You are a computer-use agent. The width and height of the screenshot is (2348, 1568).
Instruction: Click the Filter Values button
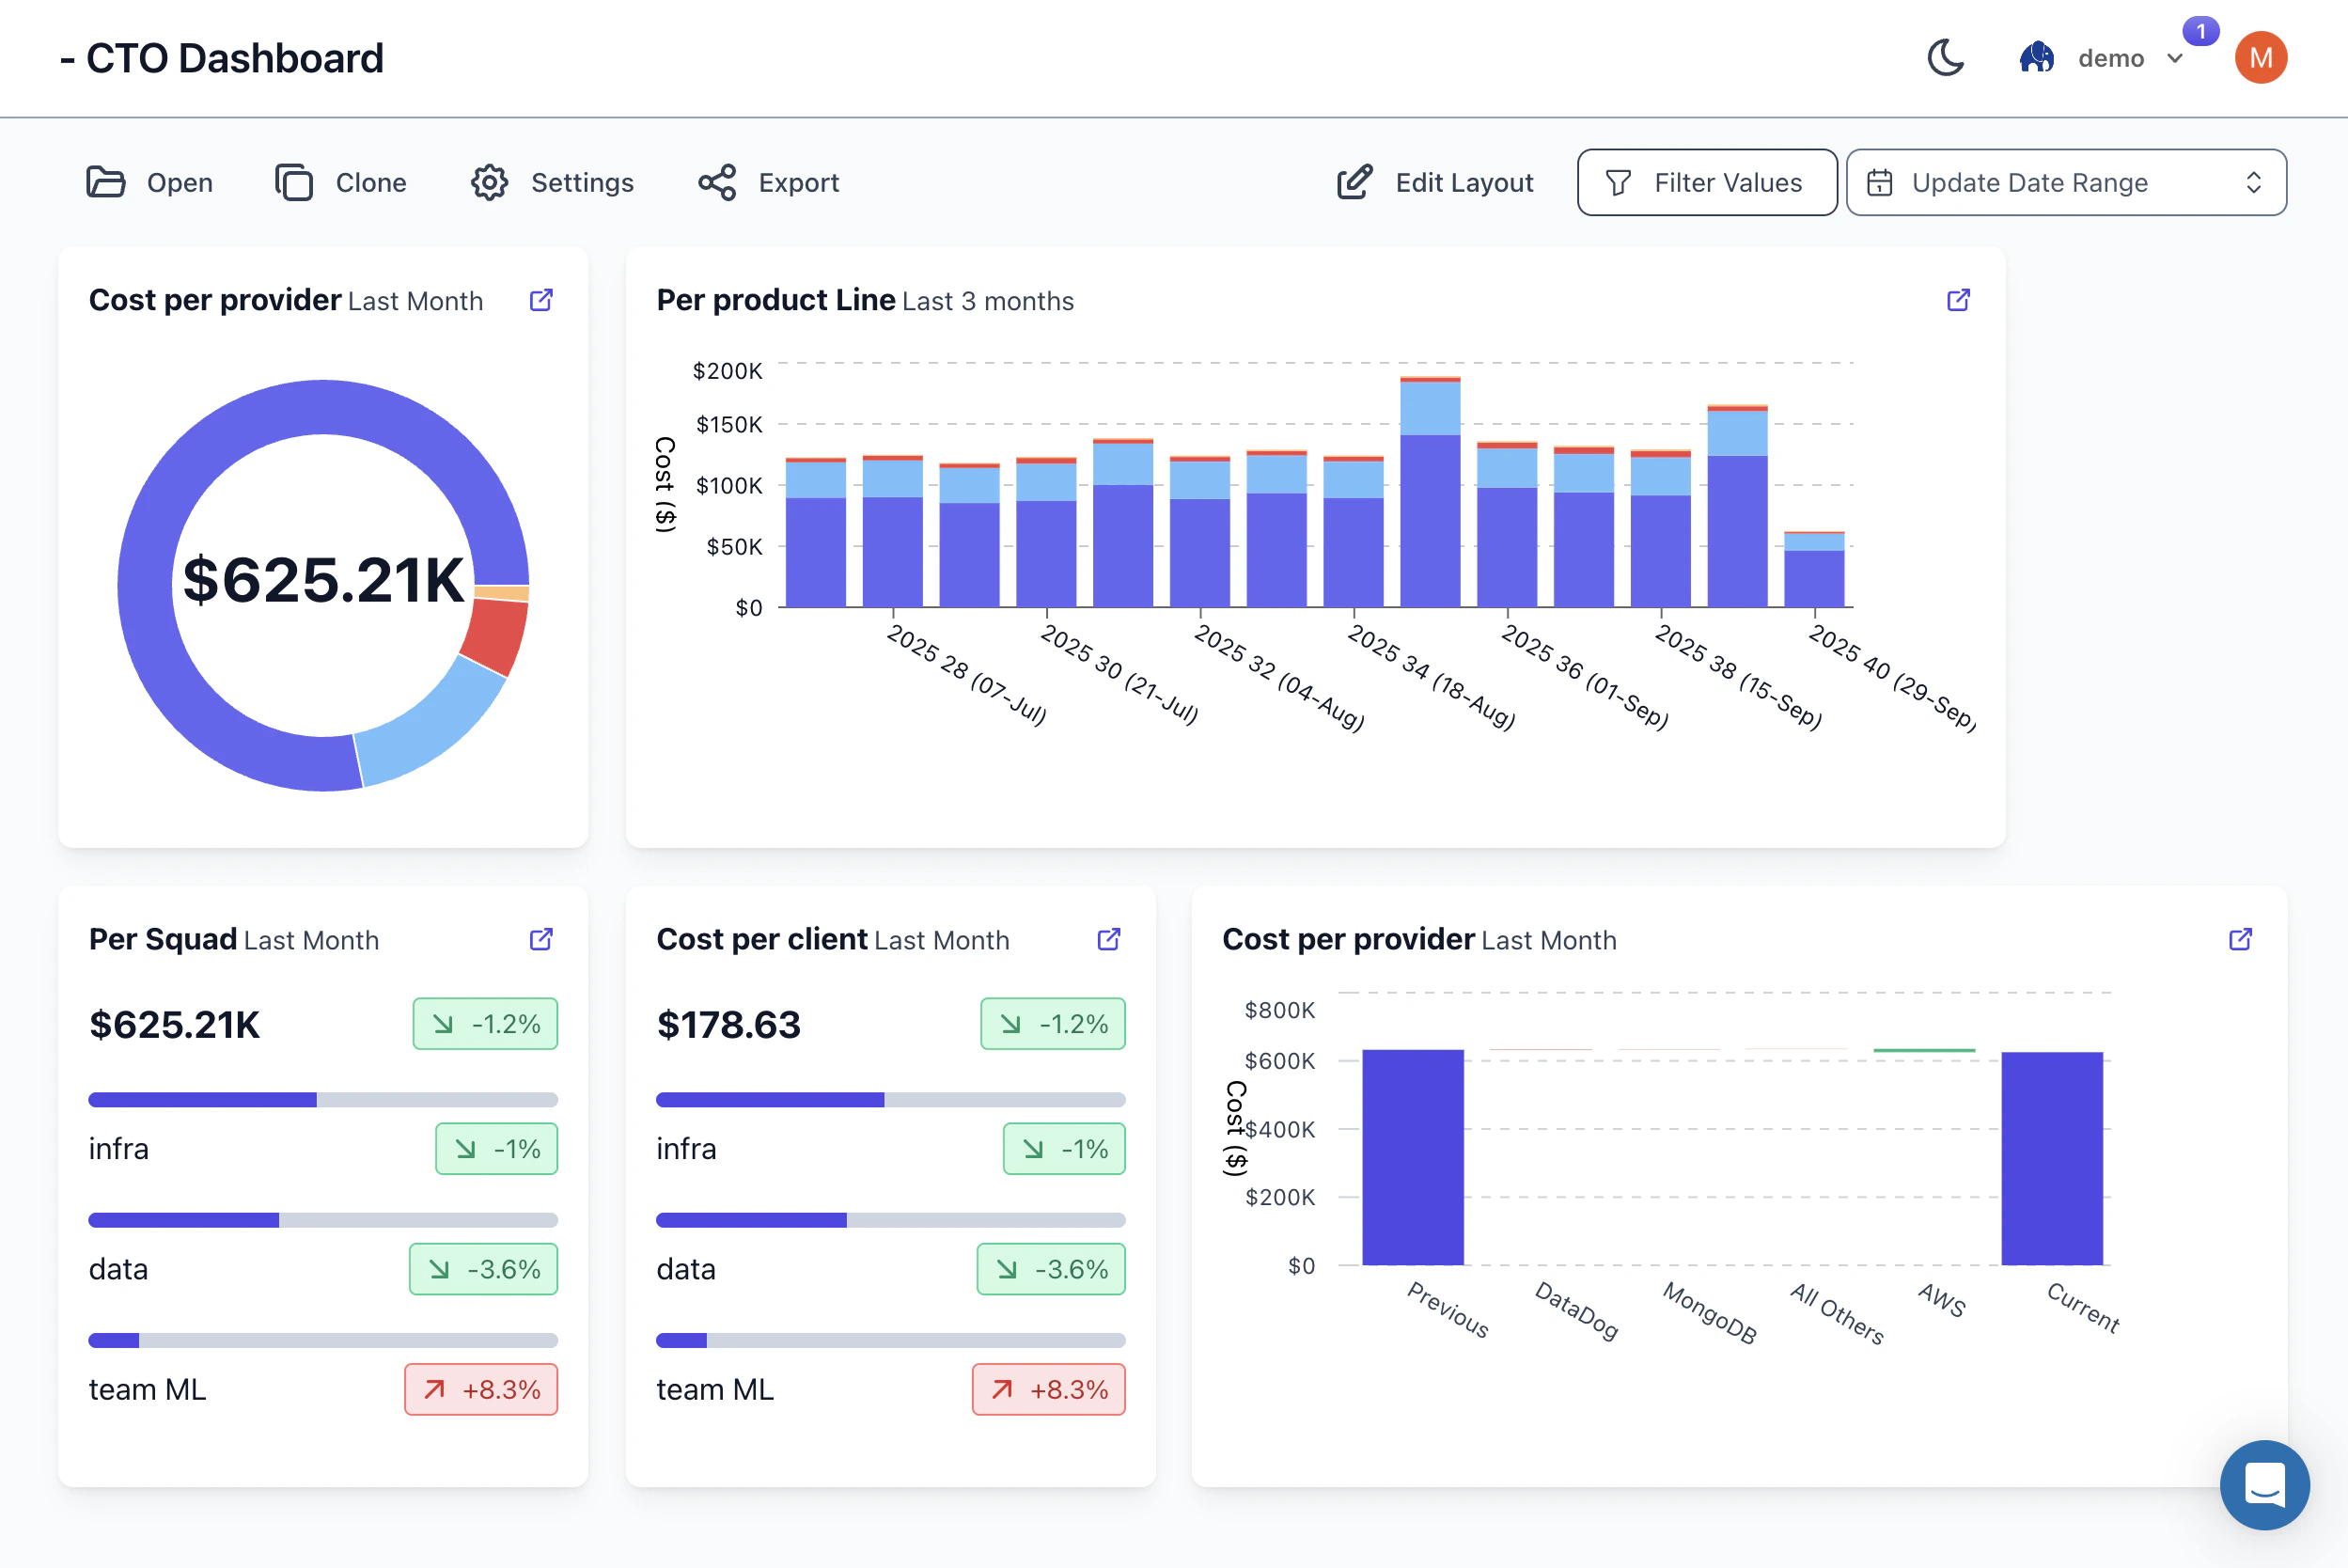pyautogui.click(x=1706, y=182)
